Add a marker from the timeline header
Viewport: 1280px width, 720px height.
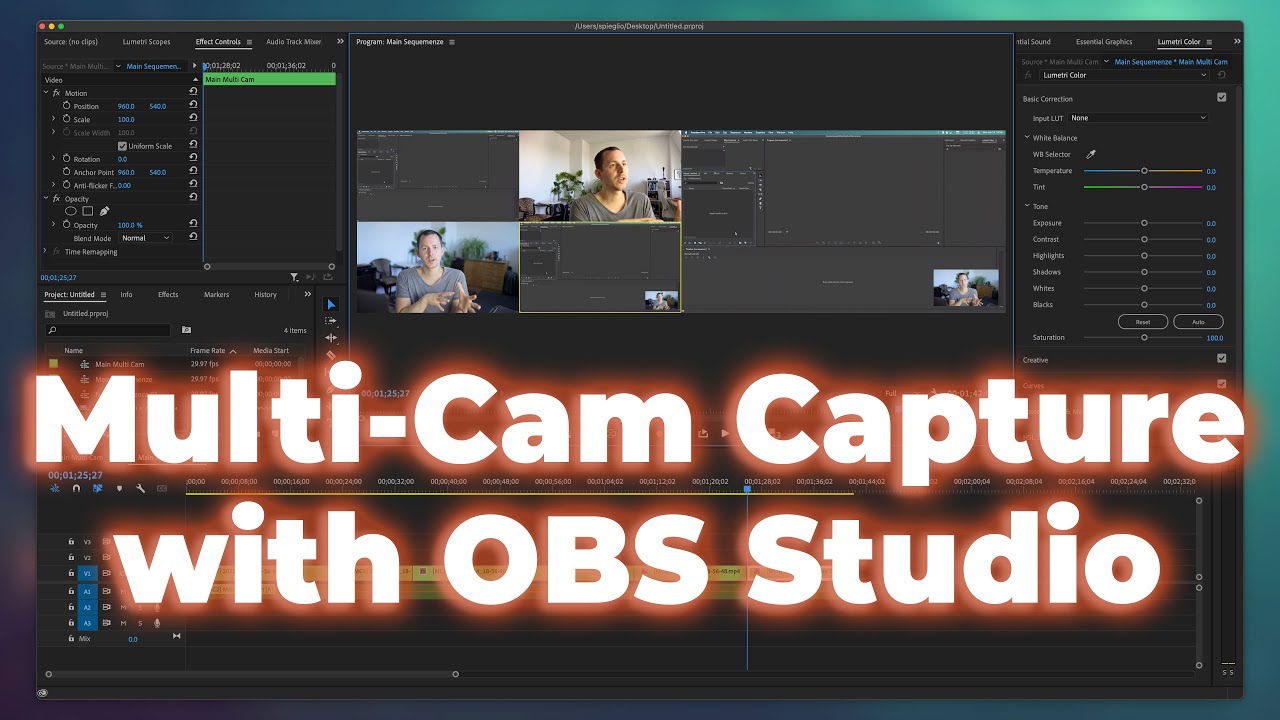(x=119, y=488)
